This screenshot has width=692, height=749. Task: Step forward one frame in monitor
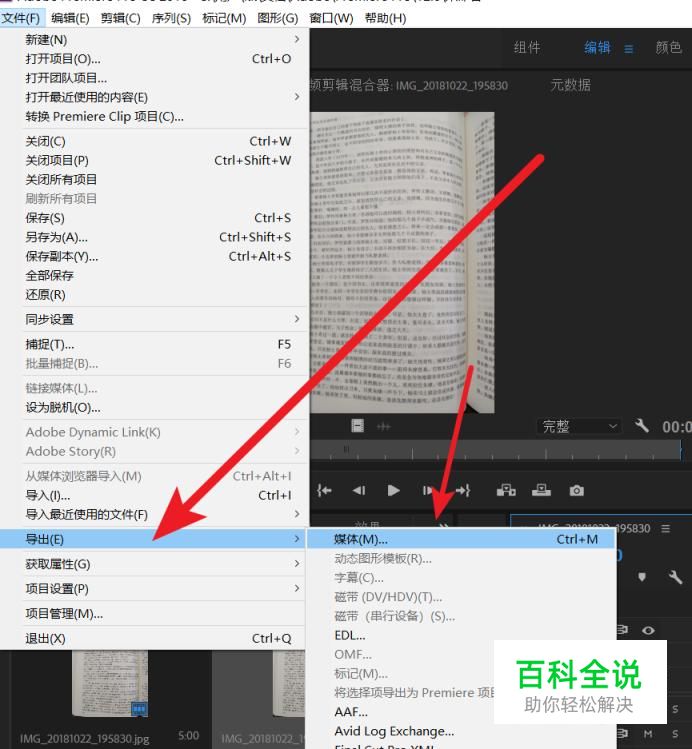coord(427,490)
